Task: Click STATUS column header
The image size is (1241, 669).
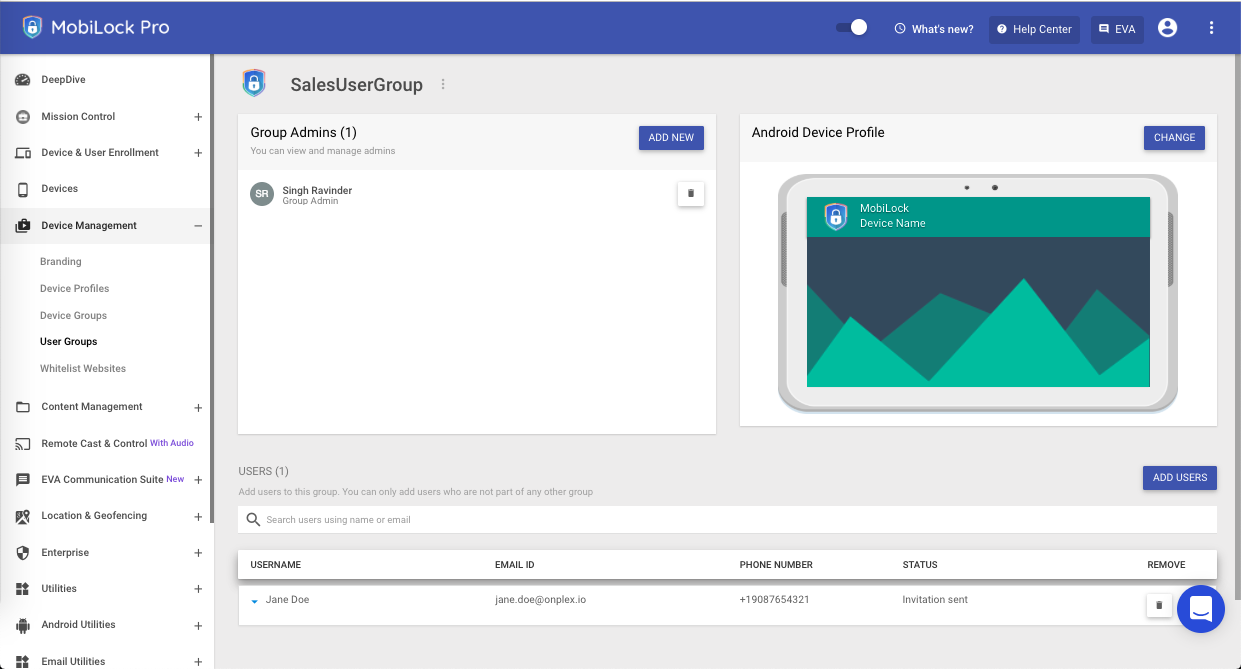Action: 920,565
